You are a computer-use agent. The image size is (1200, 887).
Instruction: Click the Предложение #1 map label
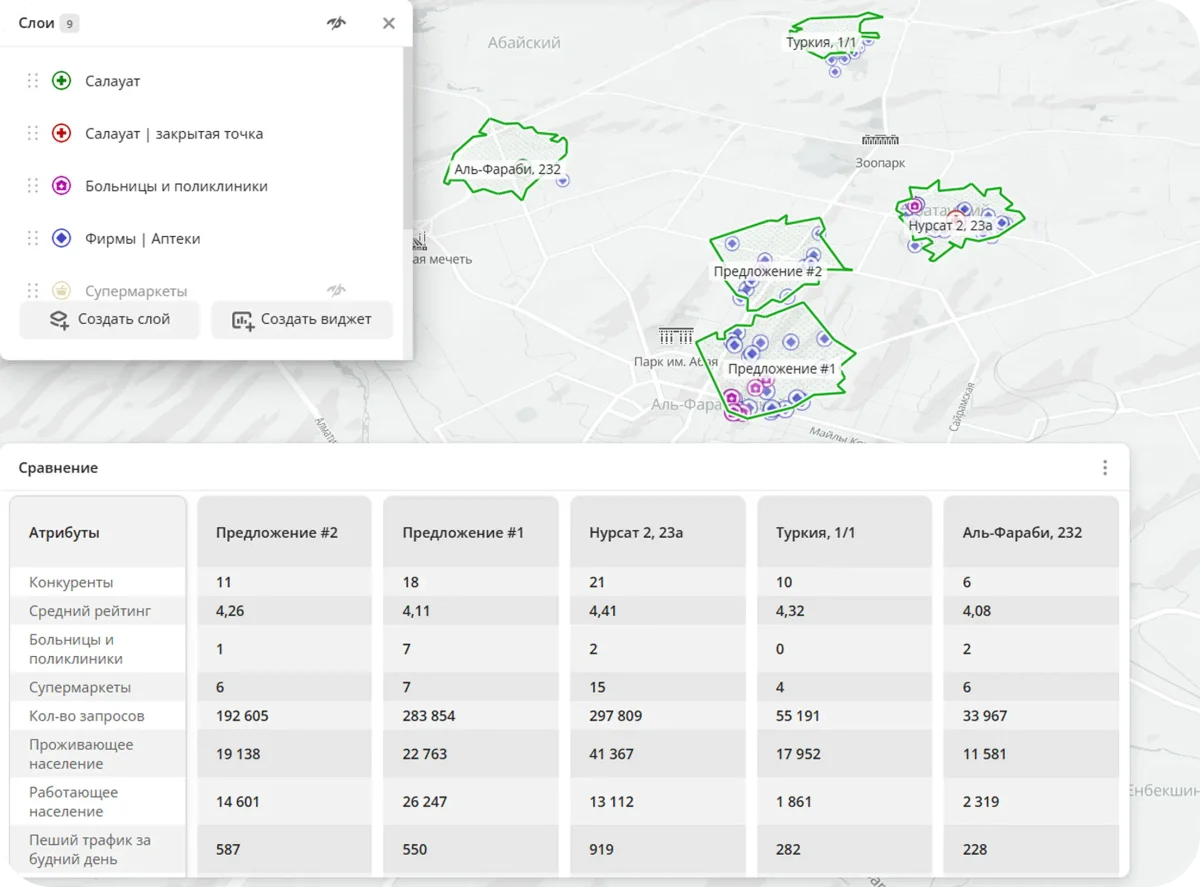coord(781,369)
